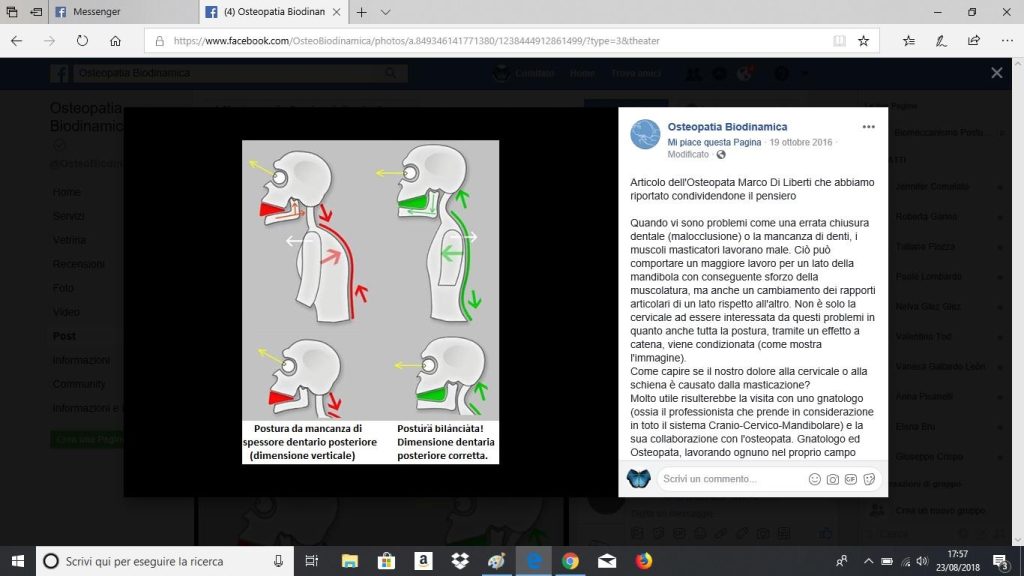Click the emoji icon in comment box

click(x=814, y=479)
